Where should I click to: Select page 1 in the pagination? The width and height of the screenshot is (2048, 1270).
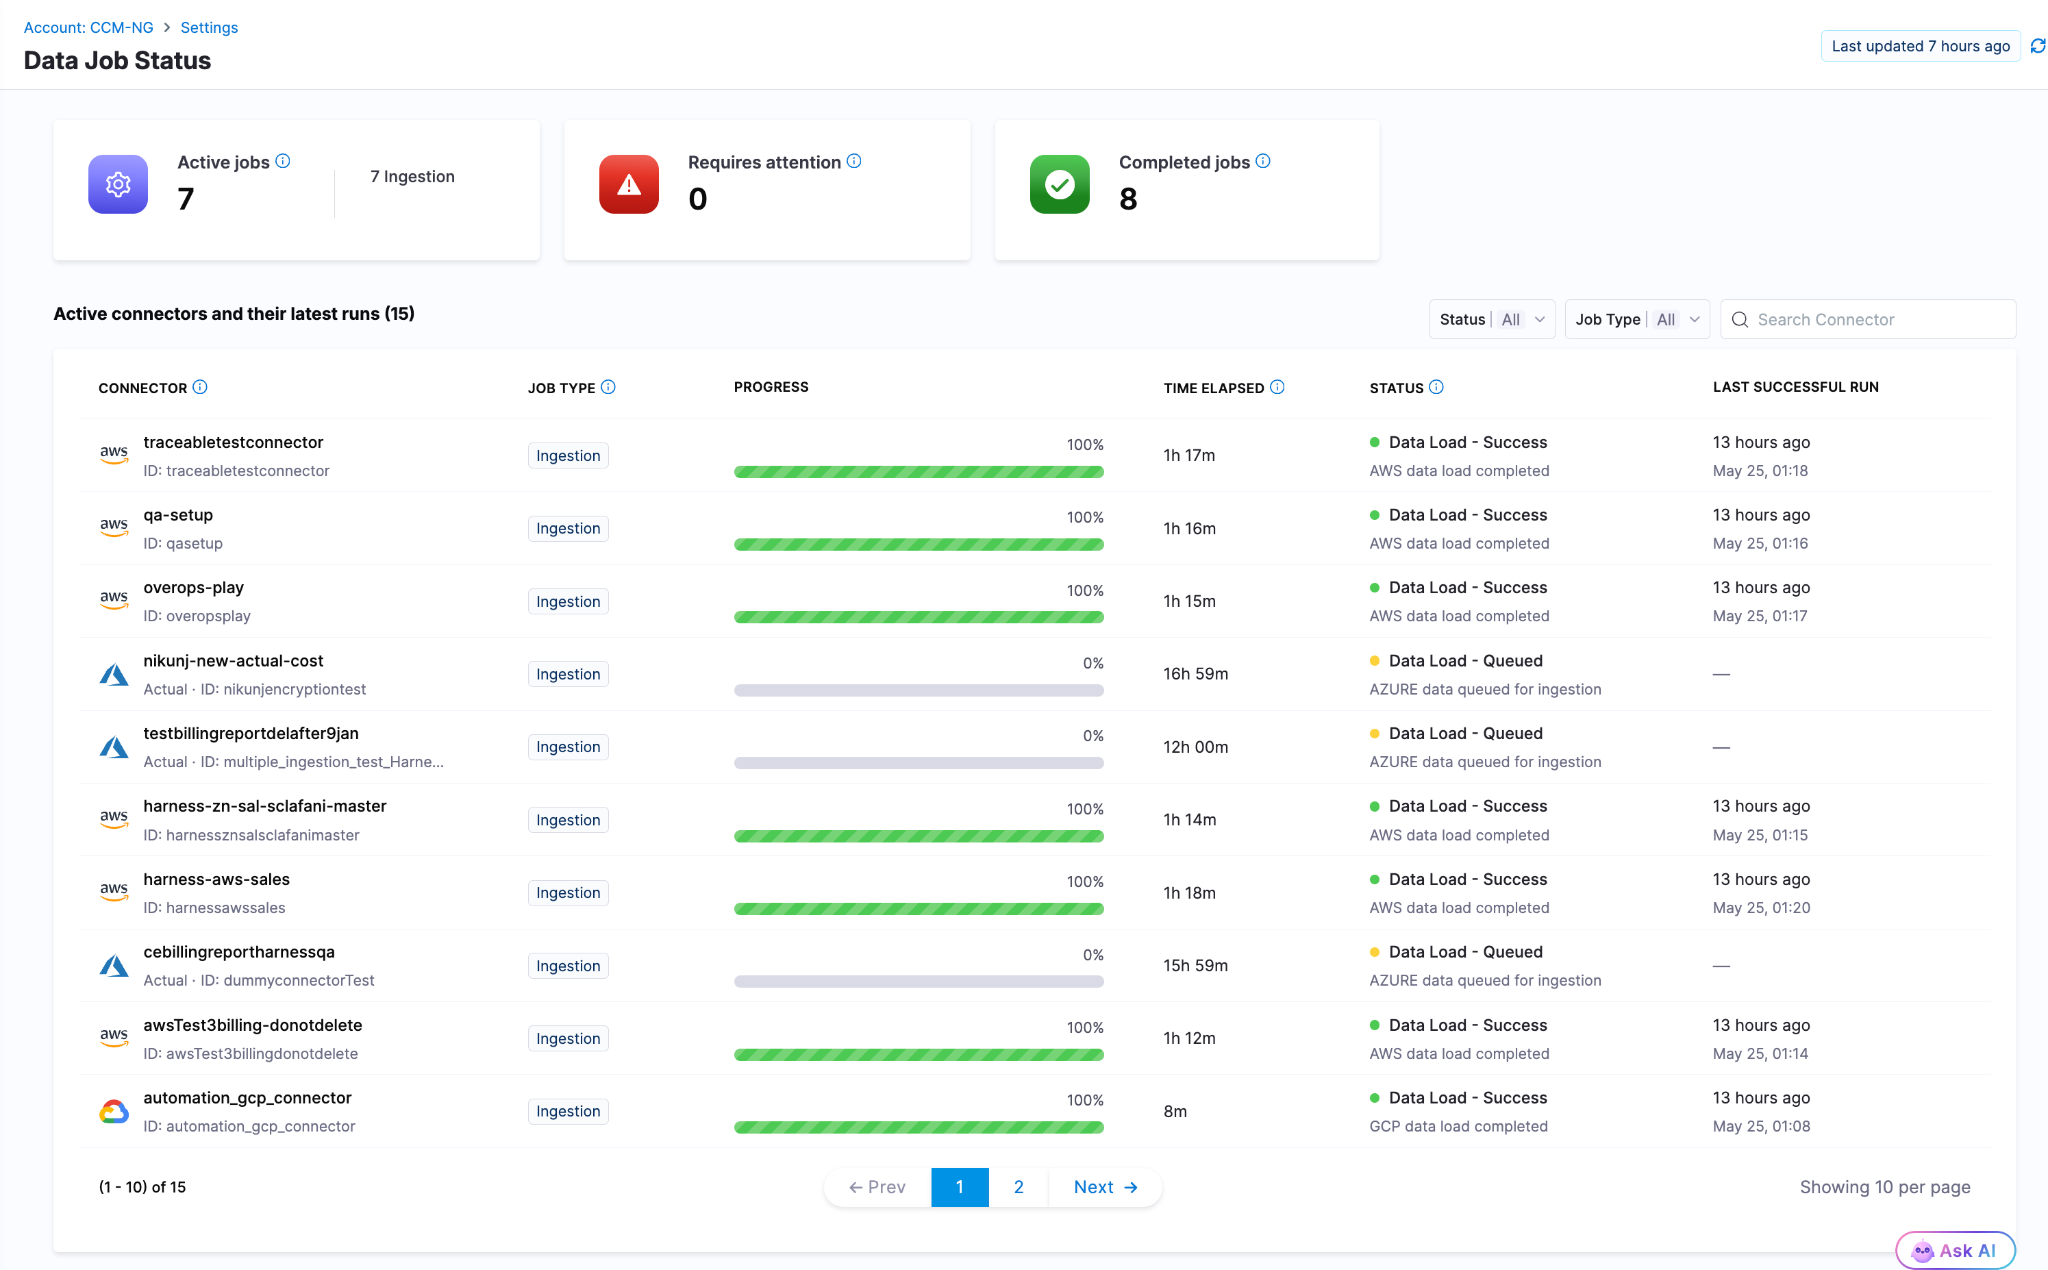point(960,1187)
